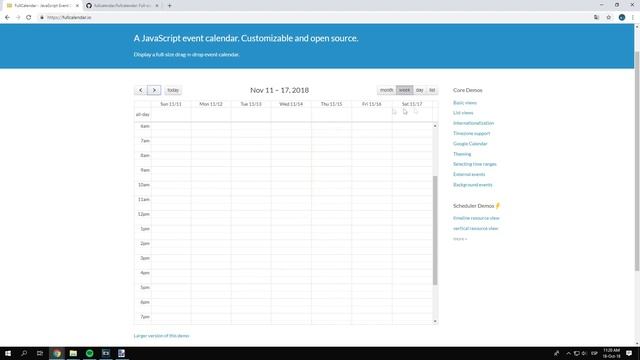Switch calendar to week view
The image size is (640, 360).
pyautogui.click(x=404, y=90)
